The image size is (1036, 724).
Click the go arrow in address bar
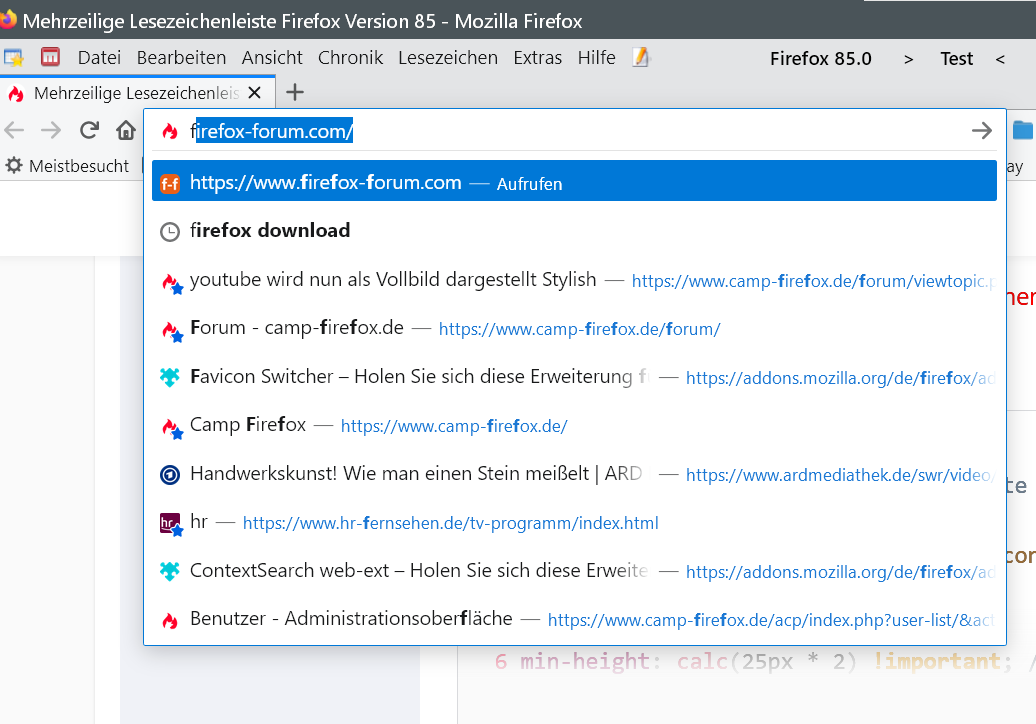[982, 130]
